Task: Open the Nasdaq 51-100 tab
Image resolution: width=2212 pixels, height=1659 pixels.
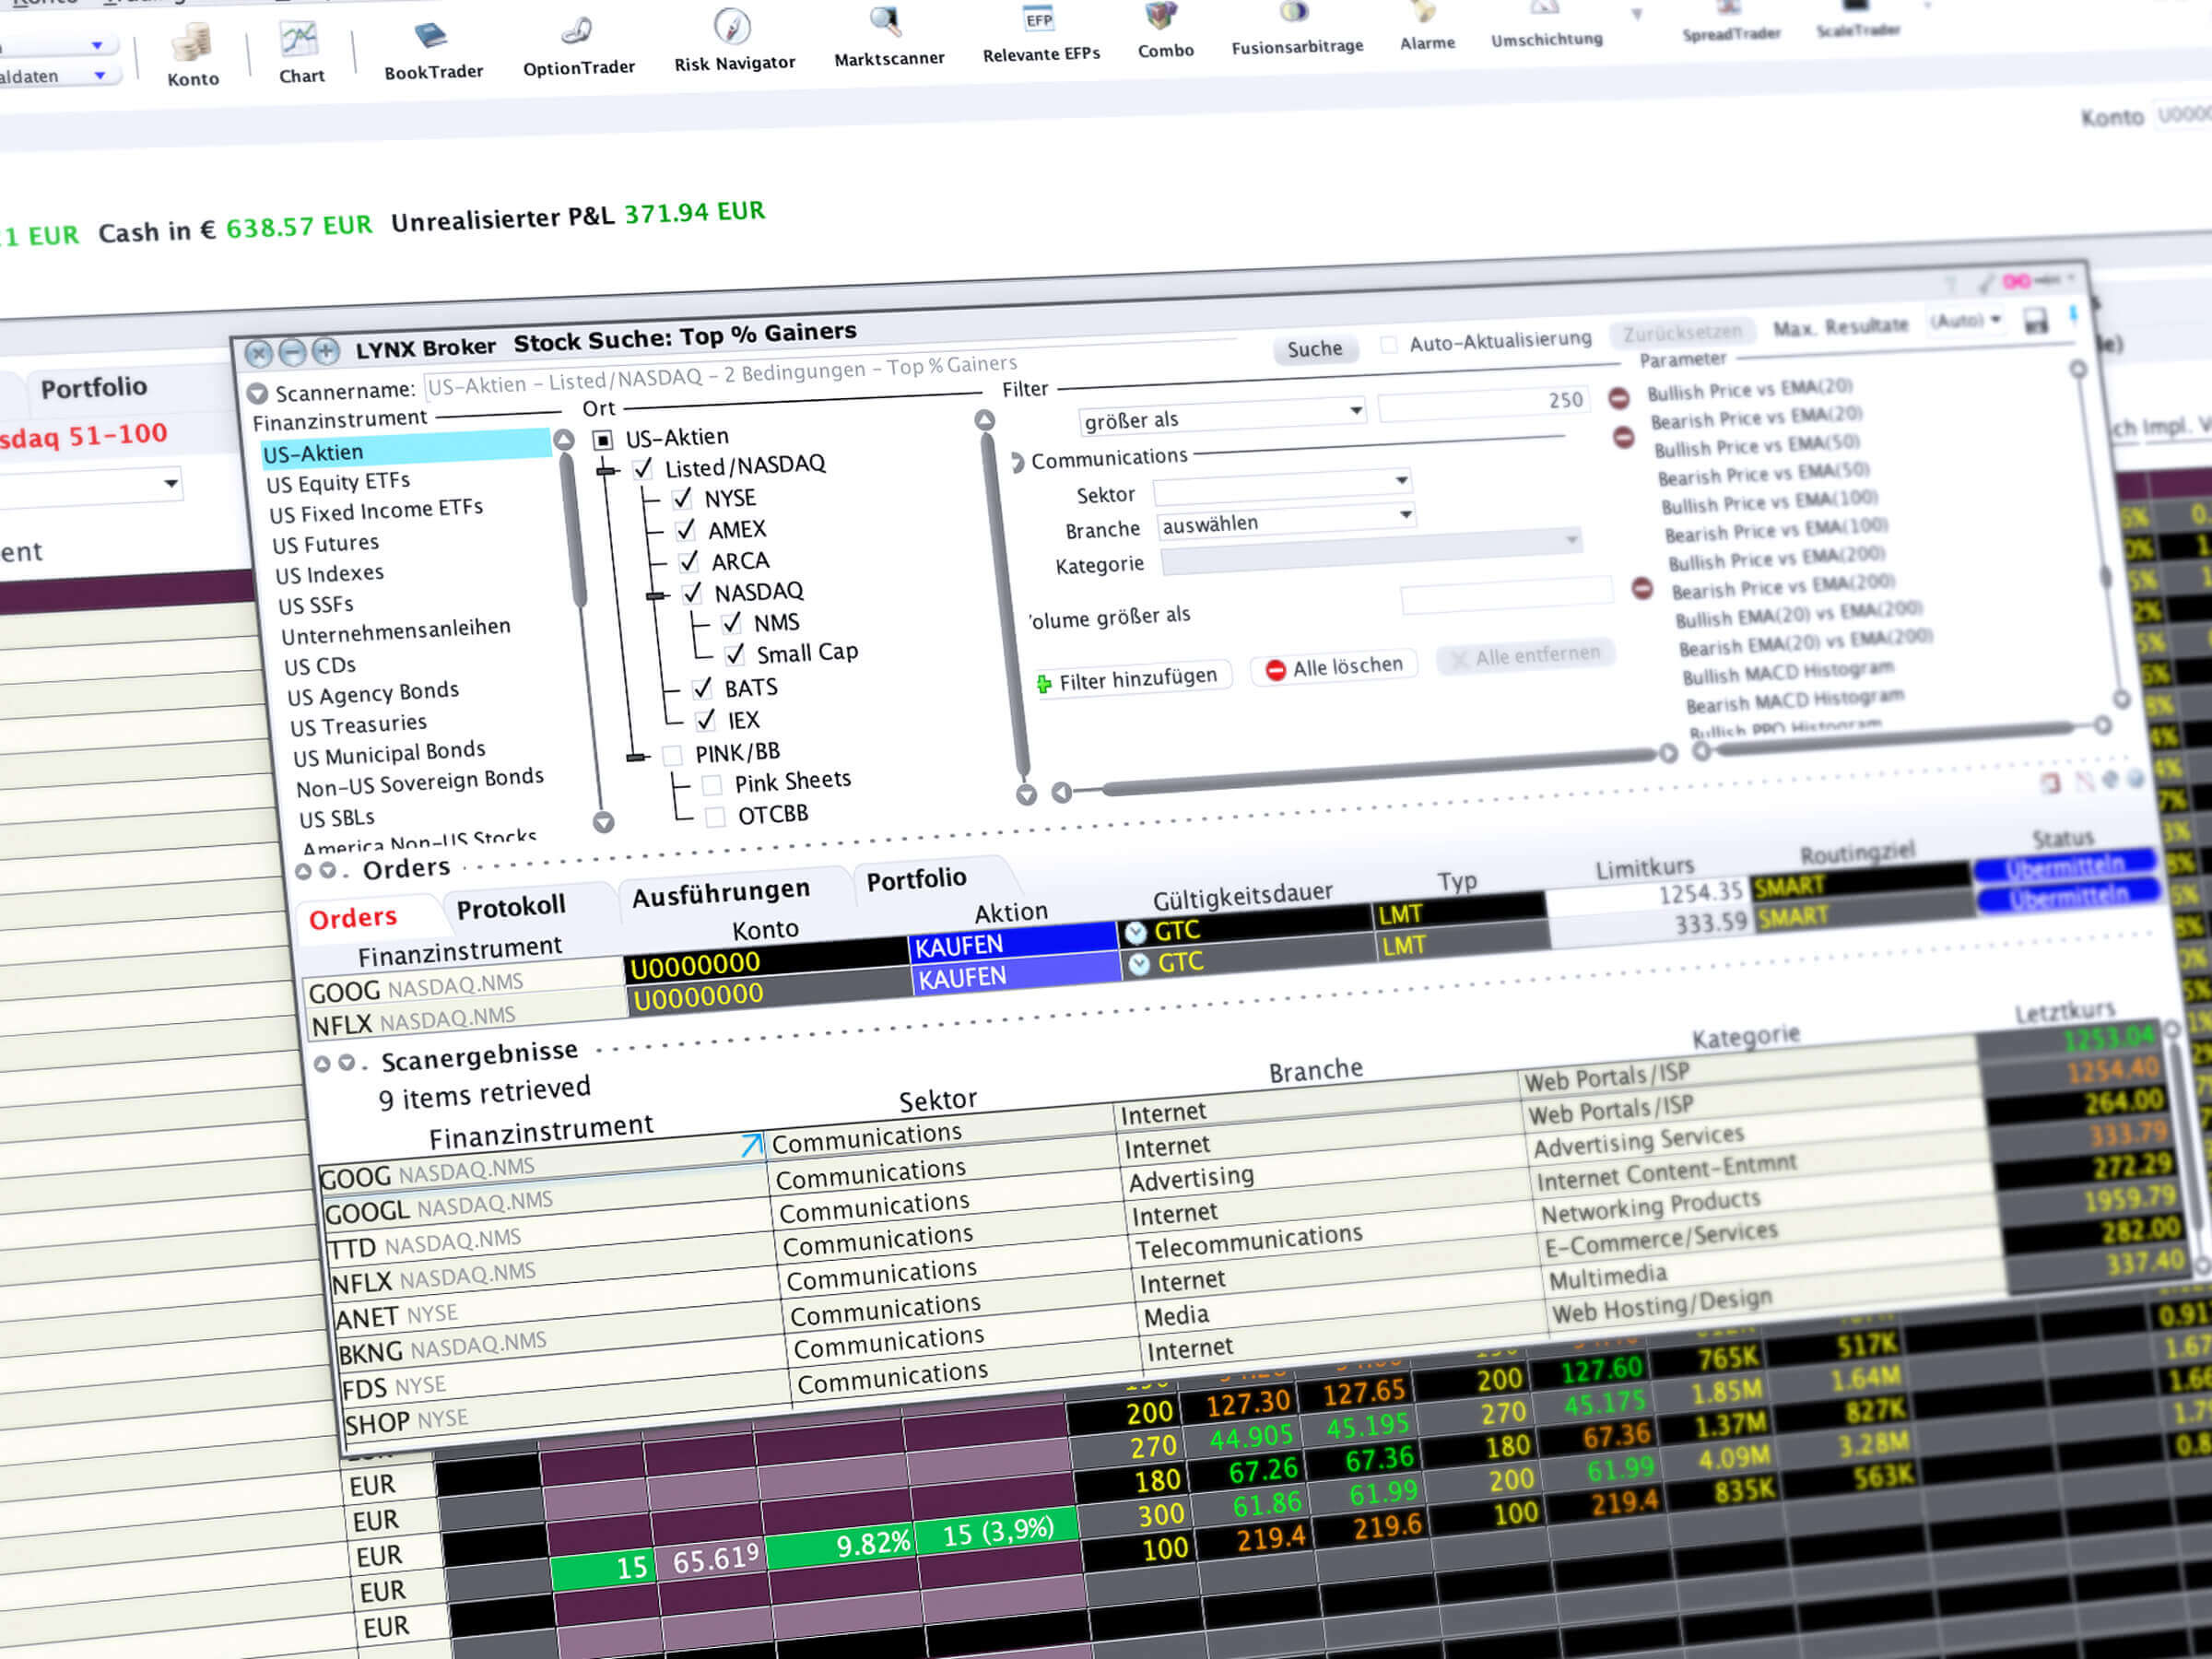Action: coord(84,437)
